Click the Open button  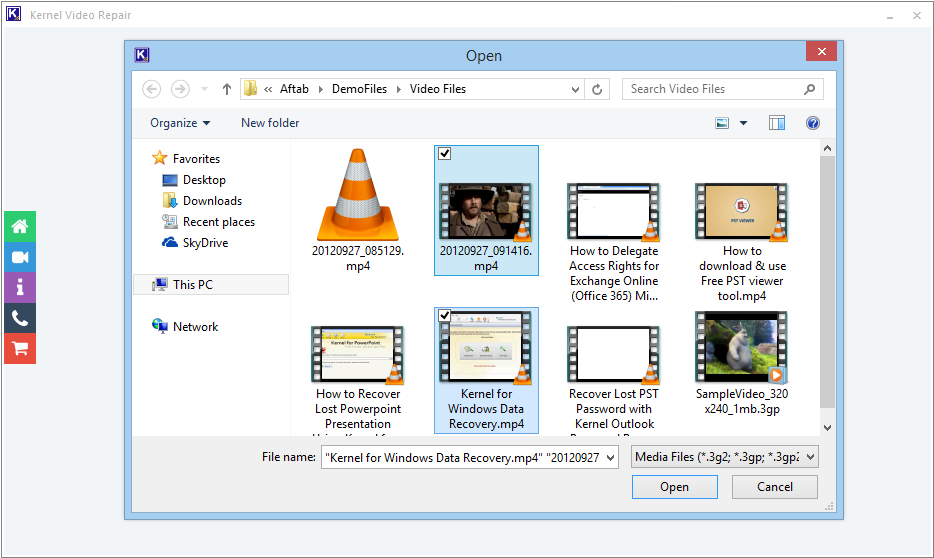tap(674, 487)
